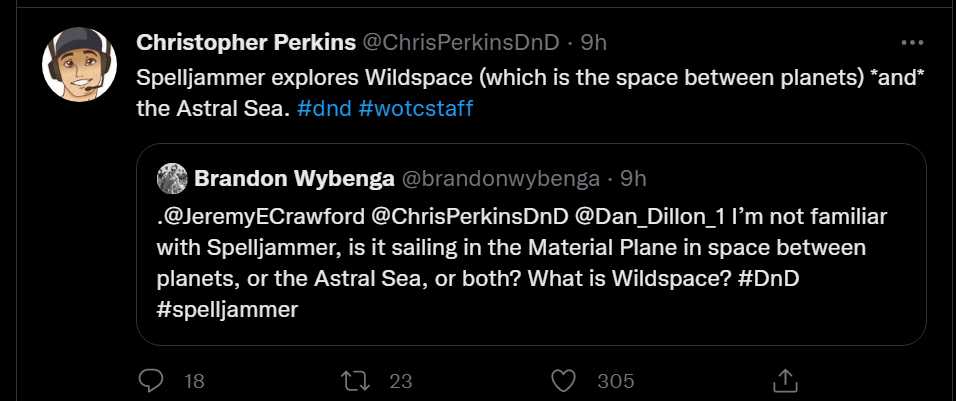The height and width of the screenshot is (401, 956).
Task: Open the share tweet icon
Action: [785, 380]
